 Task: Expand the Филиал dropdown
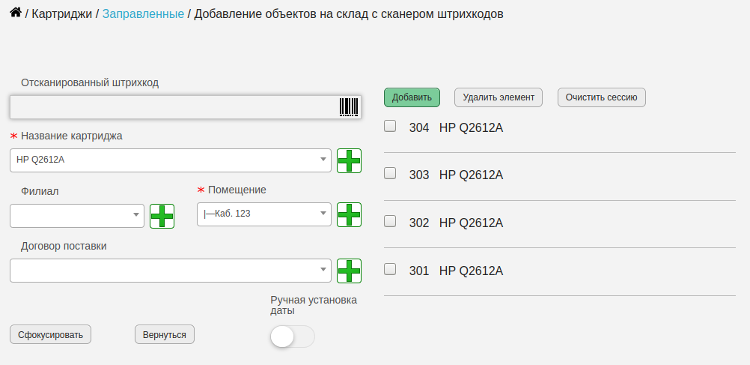(77, 216)
